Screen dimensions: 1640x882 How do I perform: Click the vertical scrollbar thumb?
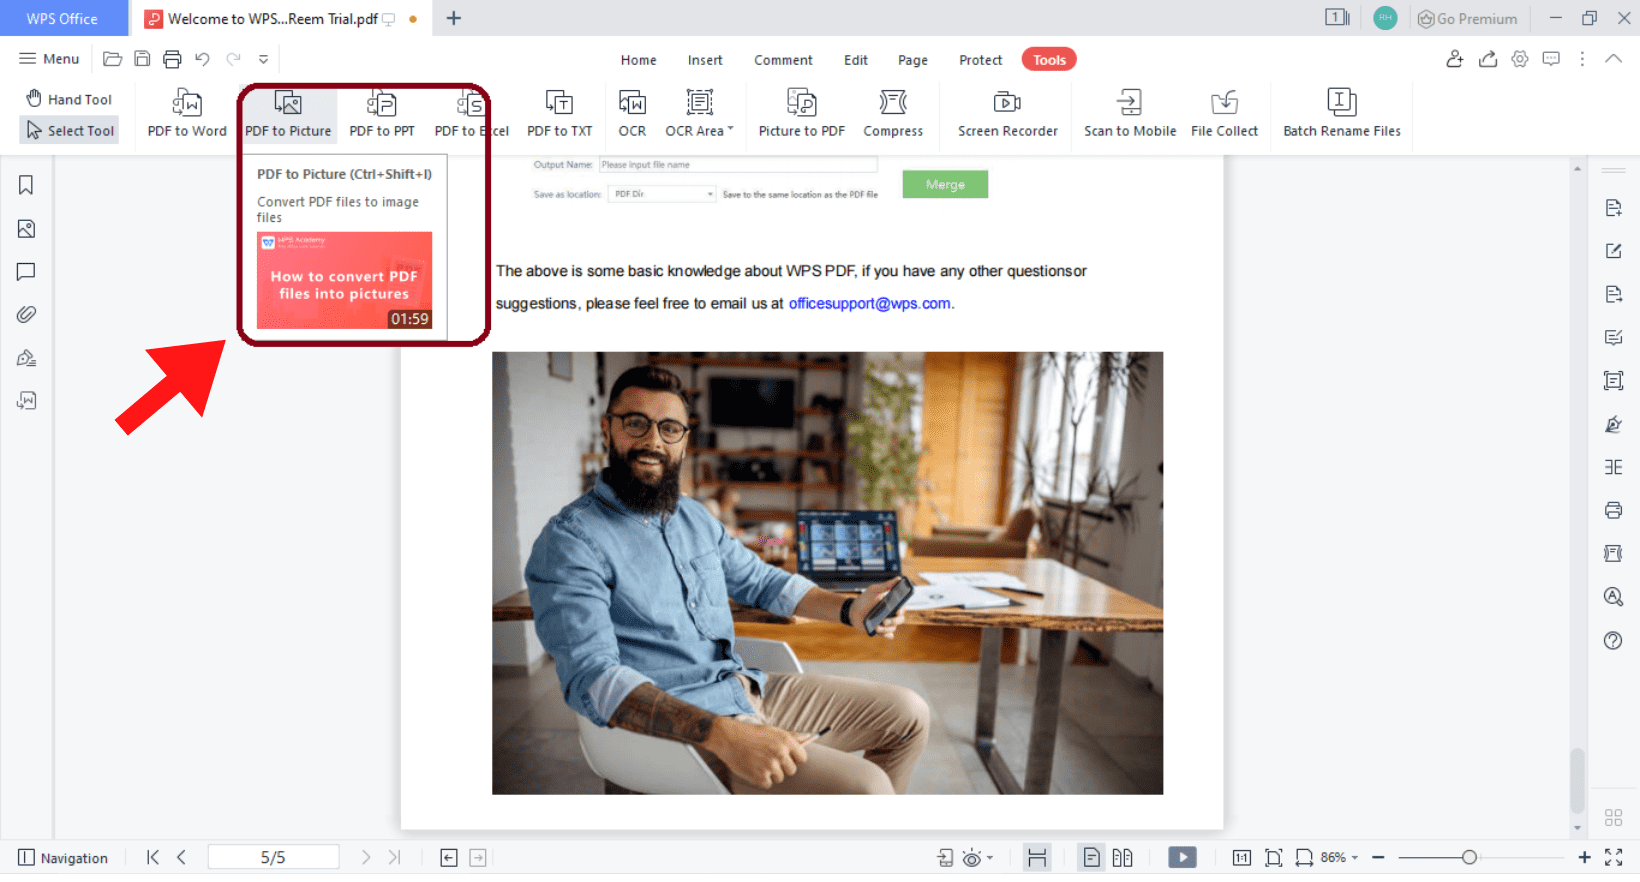click(1577, 780)
